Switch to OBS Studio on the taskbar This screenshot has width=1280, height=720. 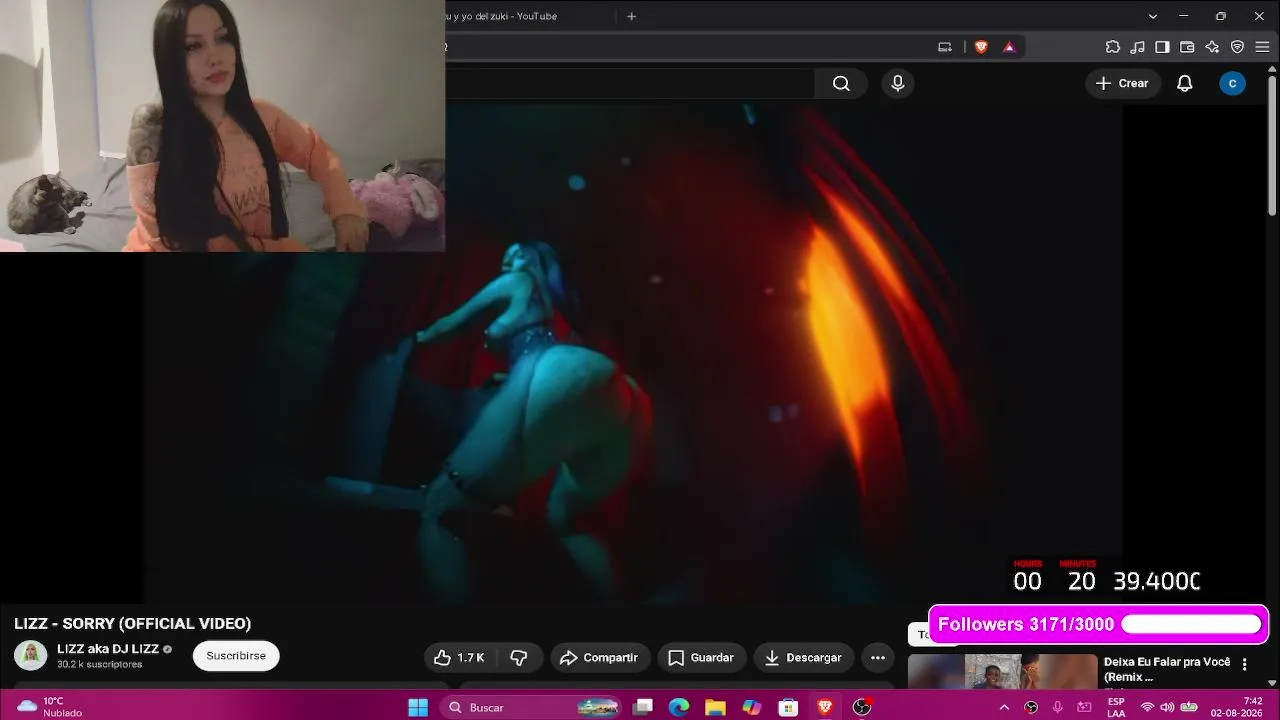pyautogui.click(x=861, y=708)
